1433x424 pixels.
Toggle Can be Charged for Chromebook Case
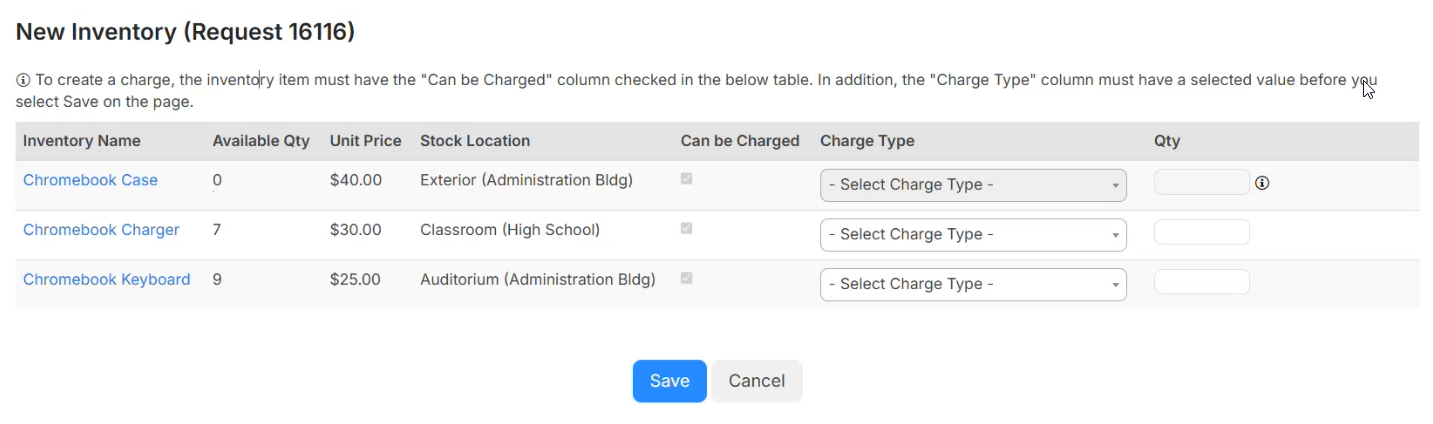[686, 179]
